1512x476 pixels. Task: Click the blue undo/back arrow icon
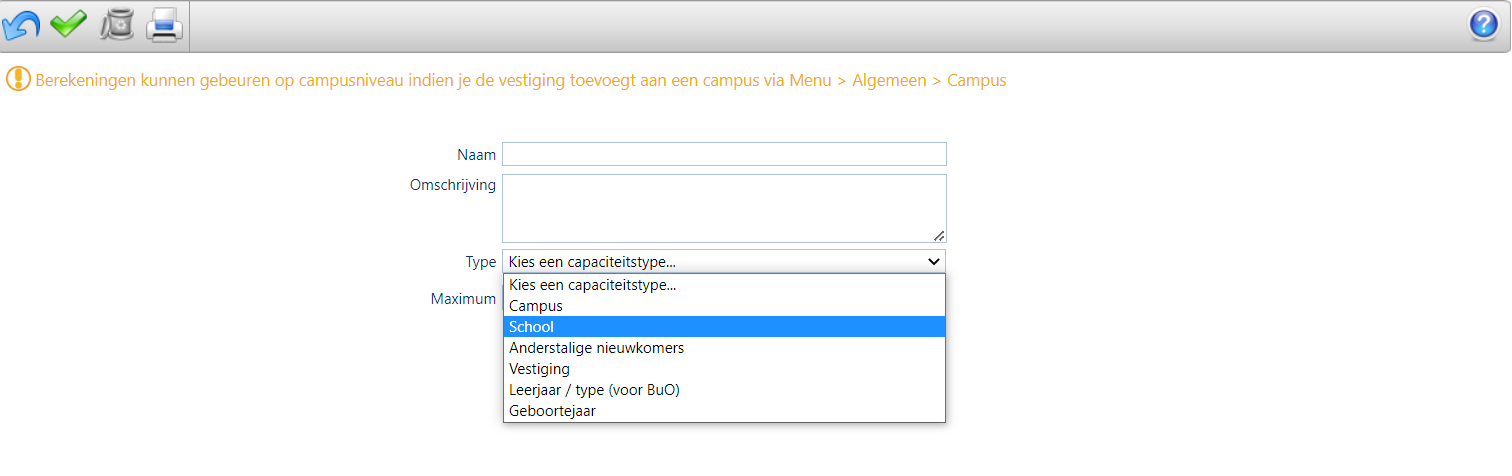click(x=21, y=25)
